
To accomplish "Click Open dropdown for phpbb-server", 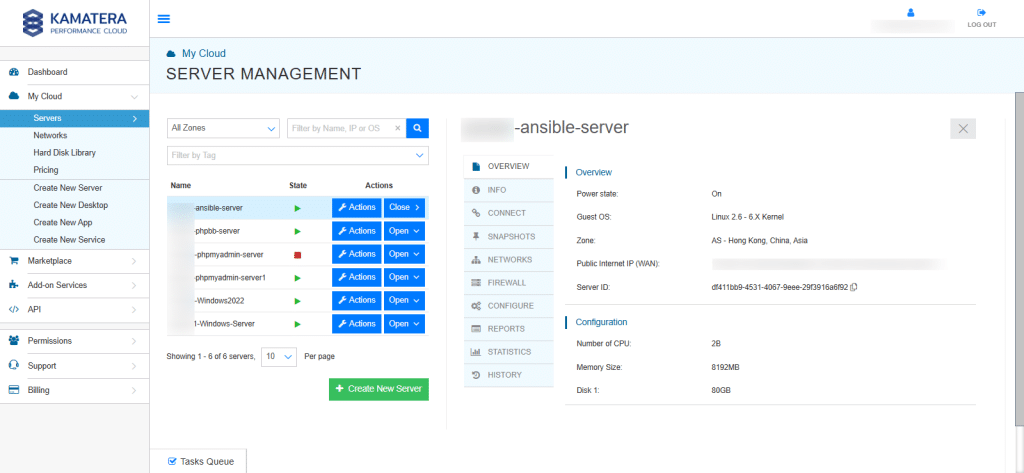I will pos(404,231).
